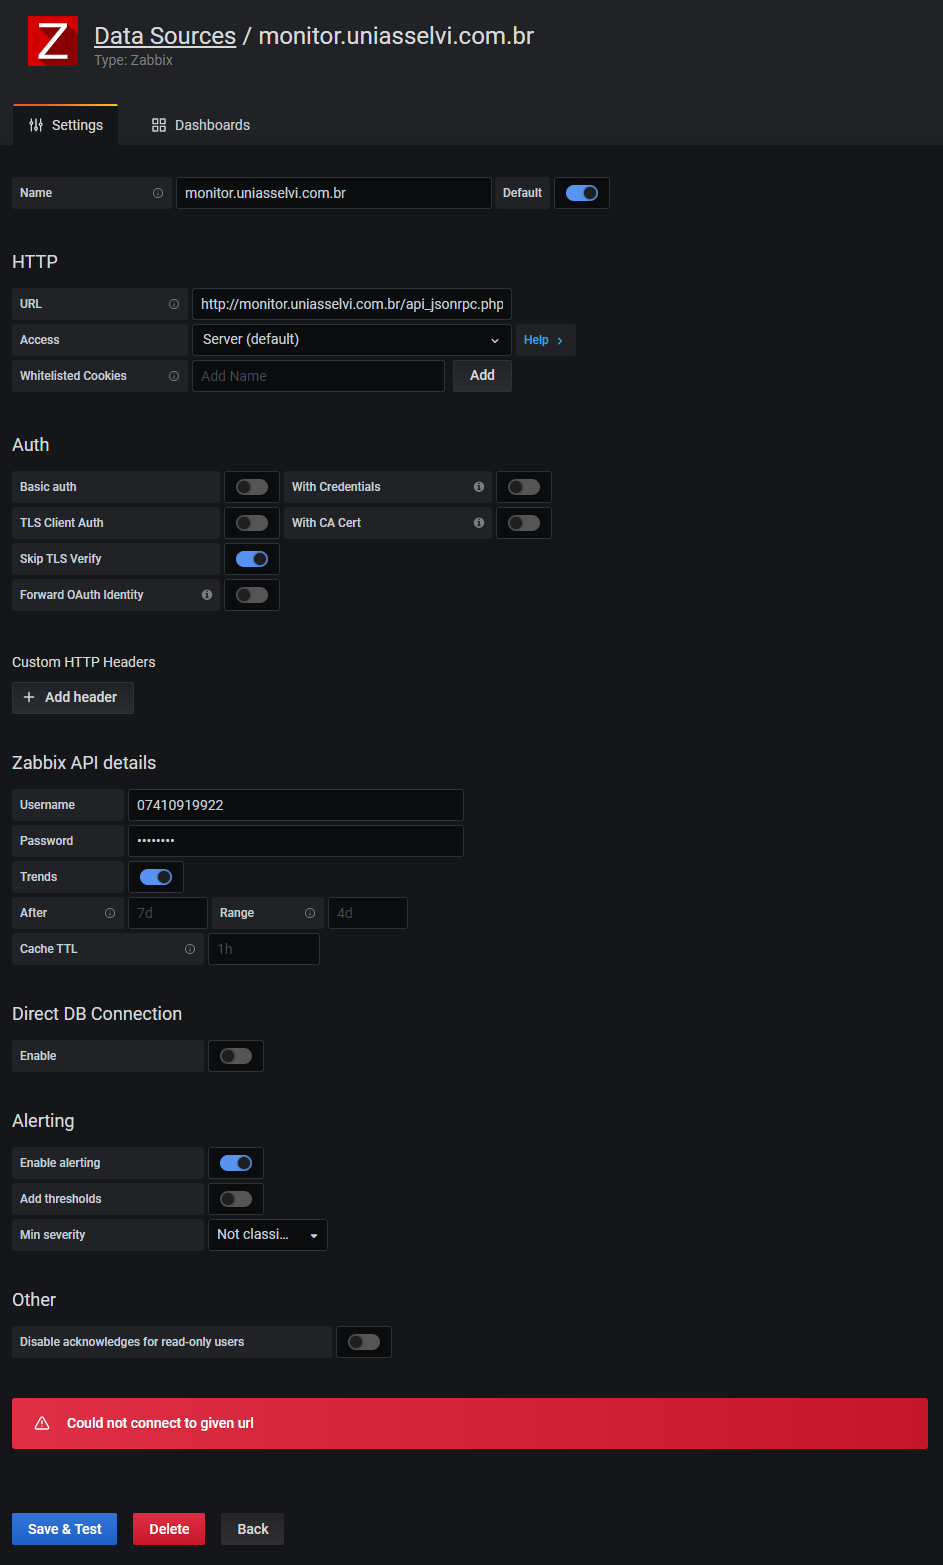943x1565 pixels.
Task: Click the warning triangle icon in error banner
Action: (x=42, y=1423)
